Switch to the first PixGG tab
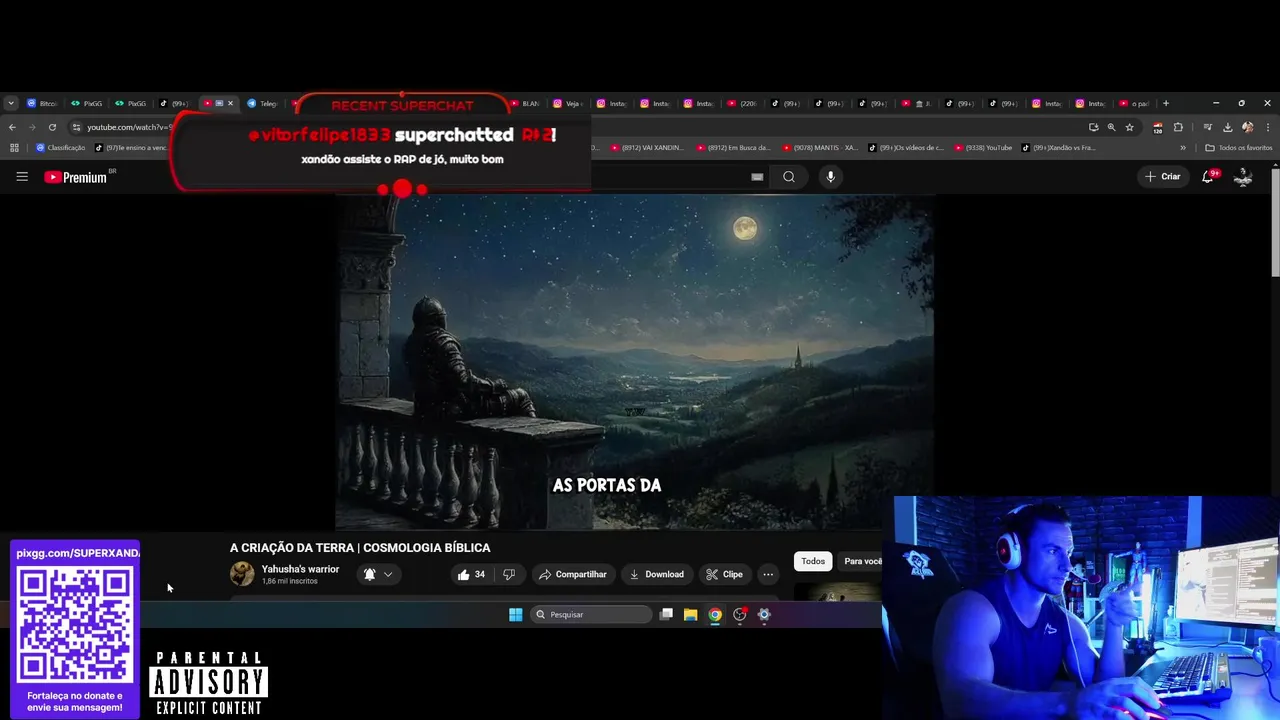 point(86,103)
